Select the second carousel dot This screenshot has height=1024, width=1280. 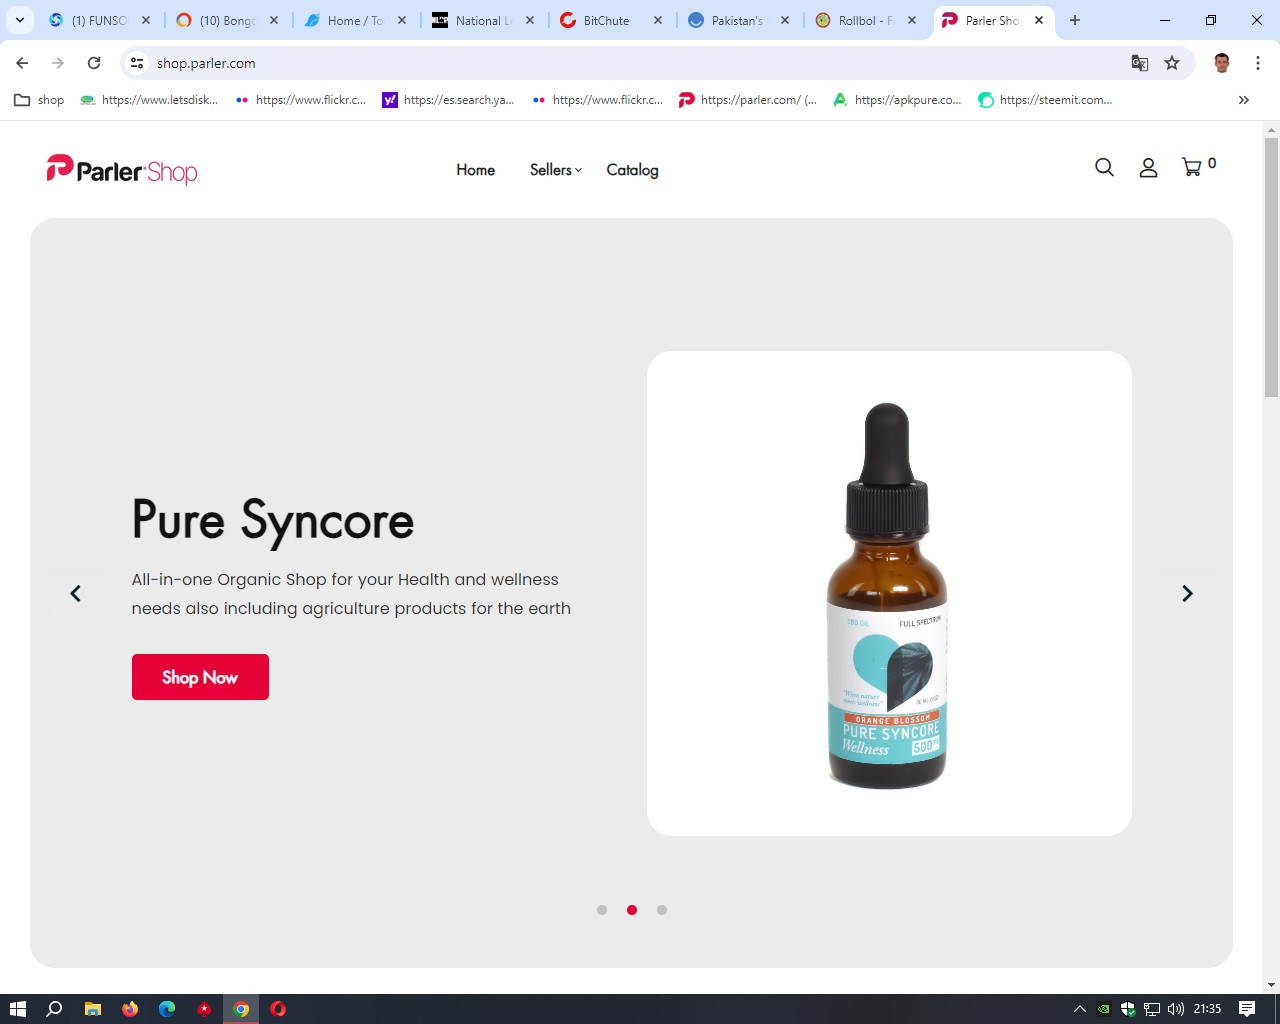pyautogui.click(x=632, y=910)
